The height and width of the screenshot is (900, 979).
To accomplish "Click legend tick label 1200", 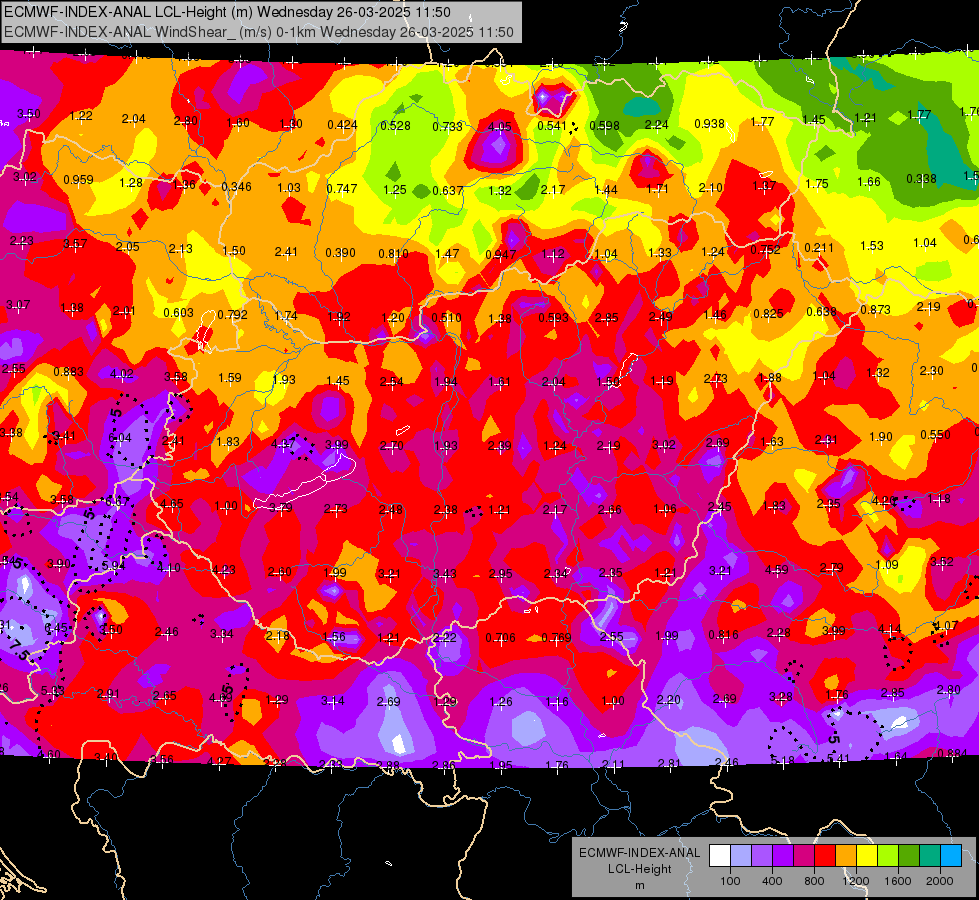I will pos(856,881).
